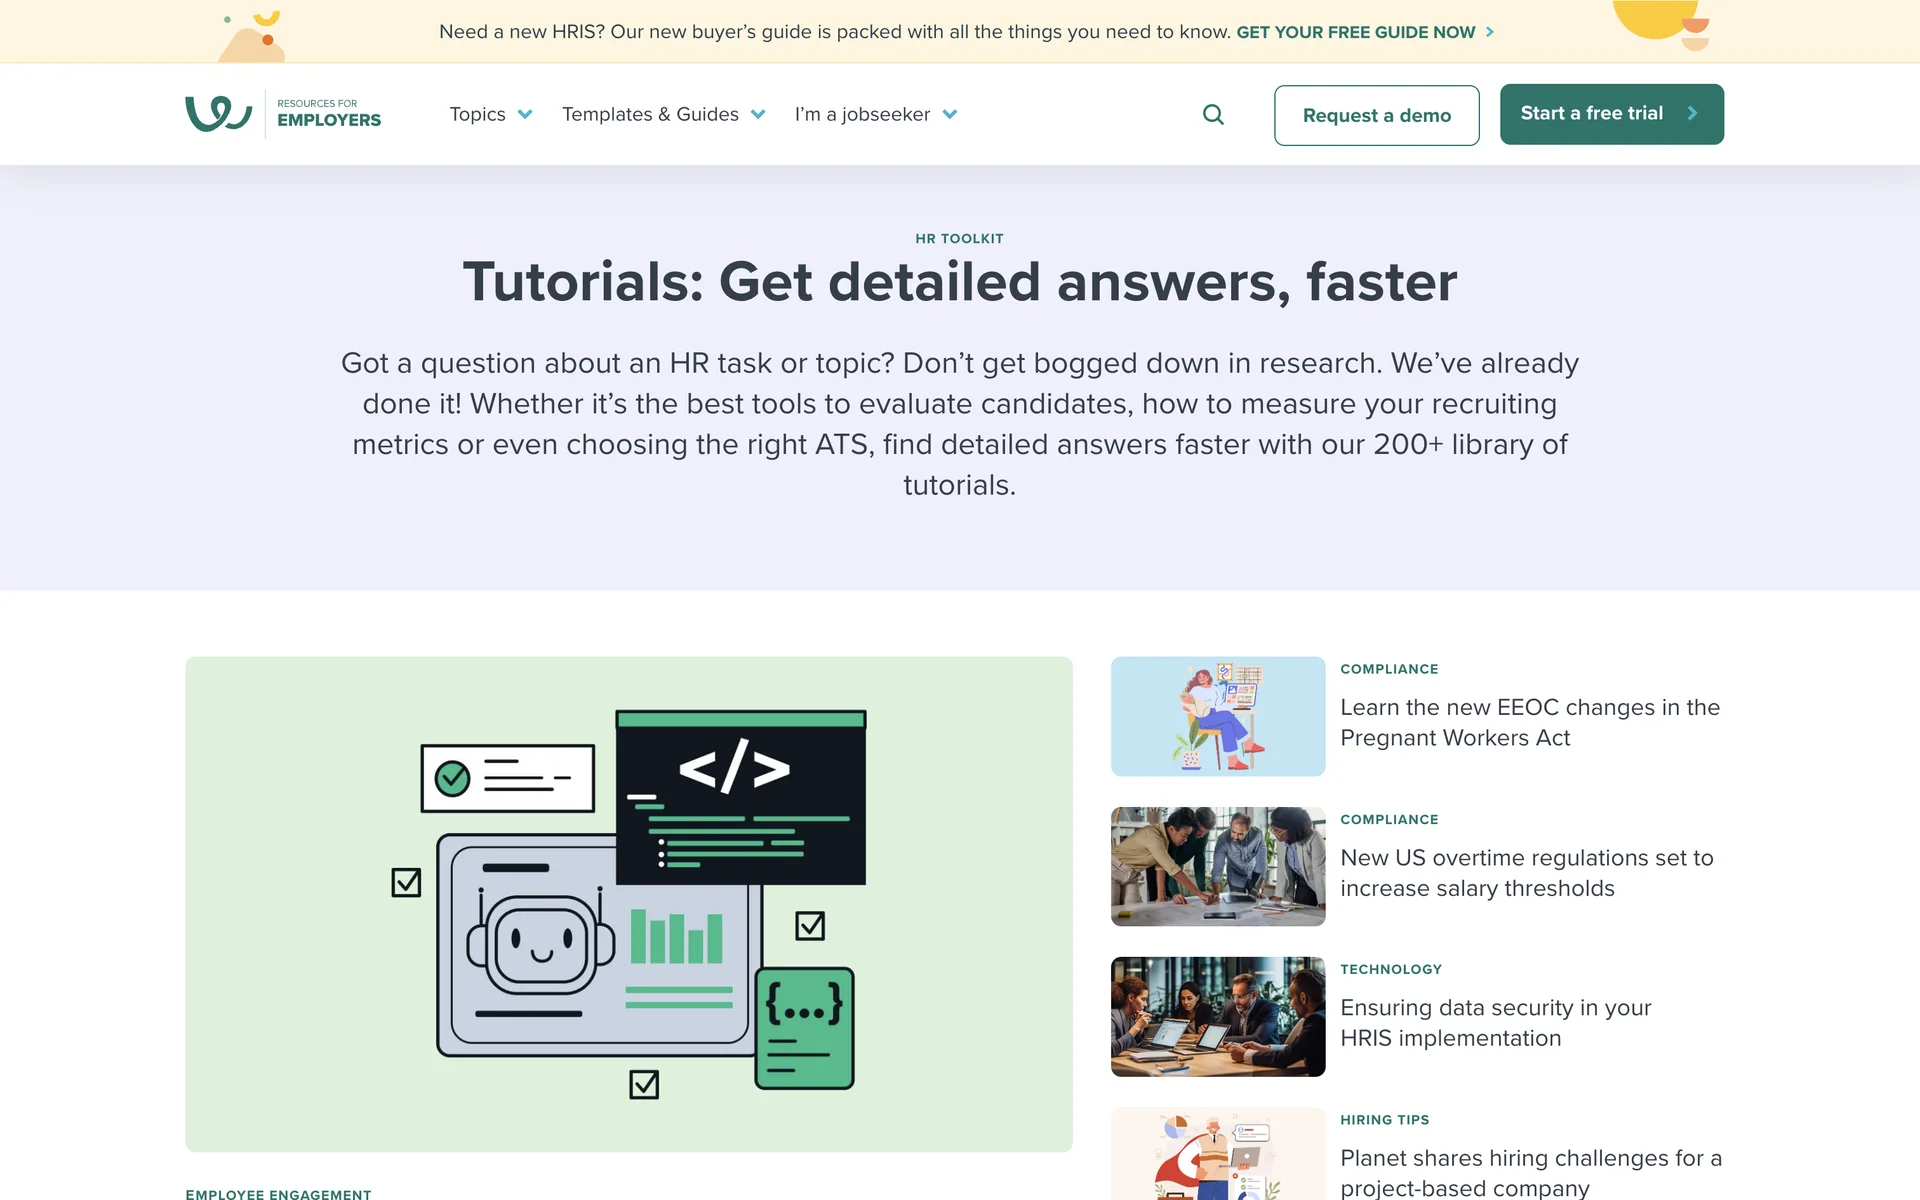This screenshot has width=1920, height=1200.
Task: Click arrow after Get Your Free Guide Now
Action: point(1490,32)
